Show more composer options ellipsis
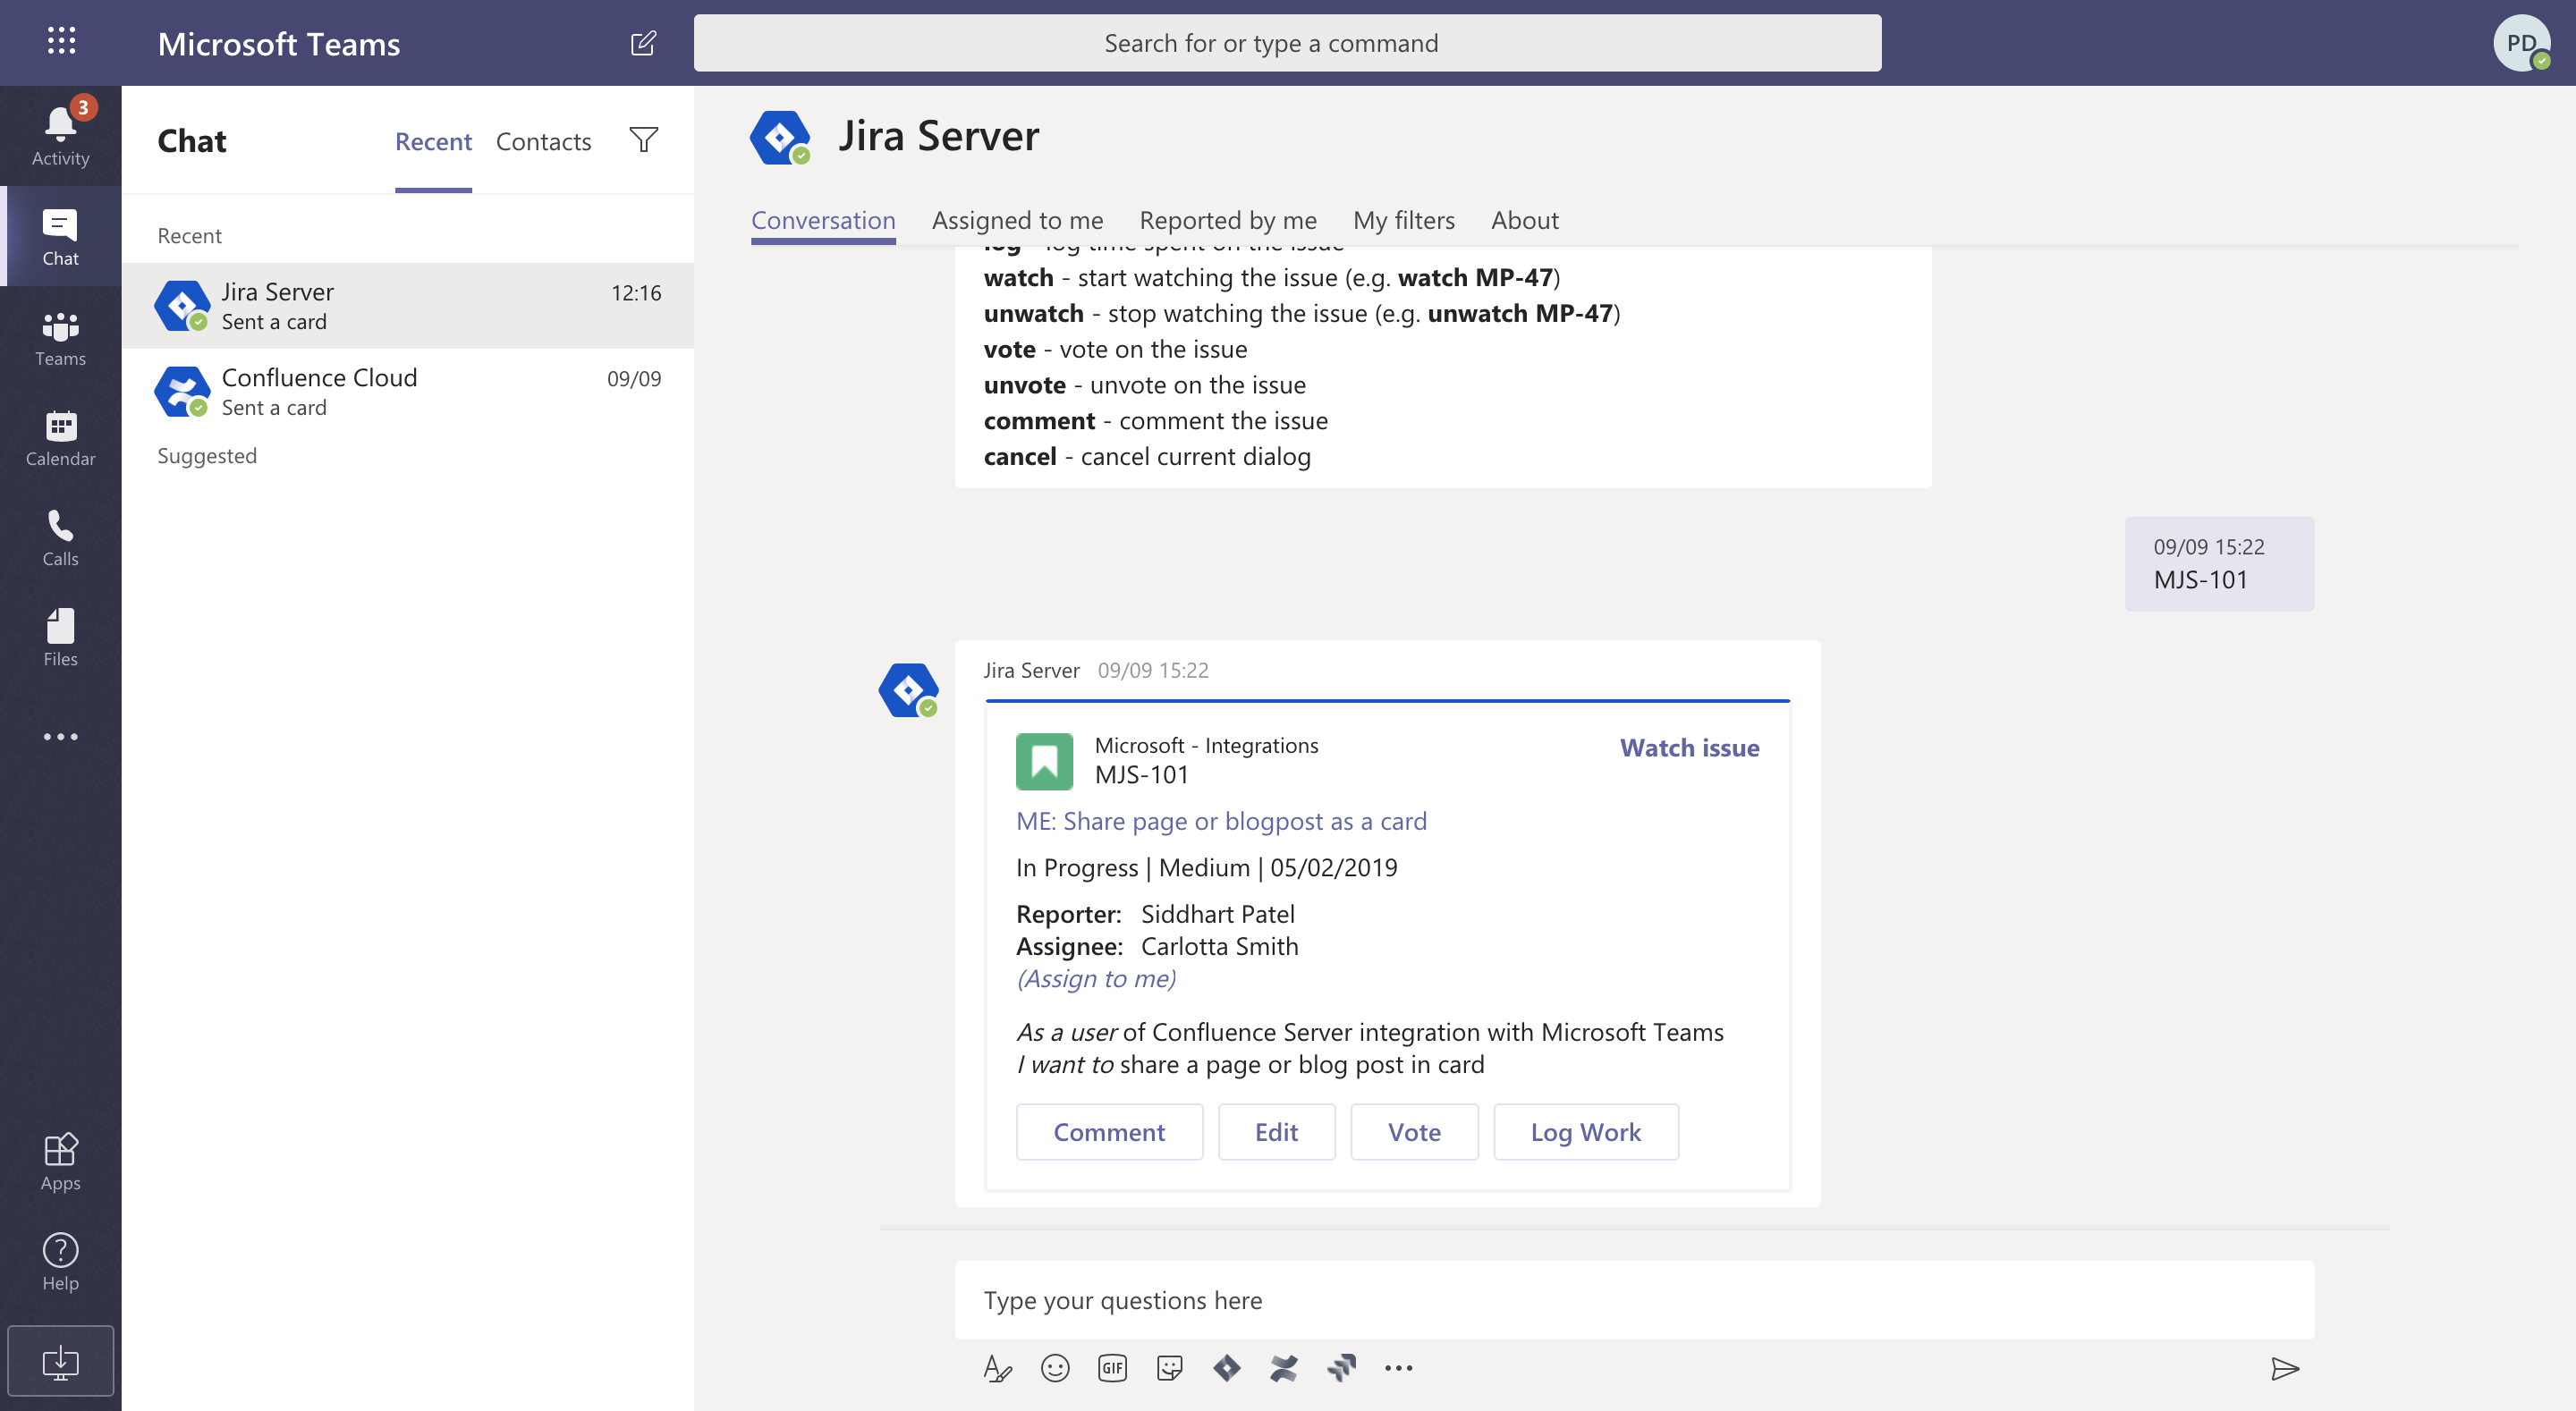The image size is (2576, 1411). click(x=1399, y=1368)
